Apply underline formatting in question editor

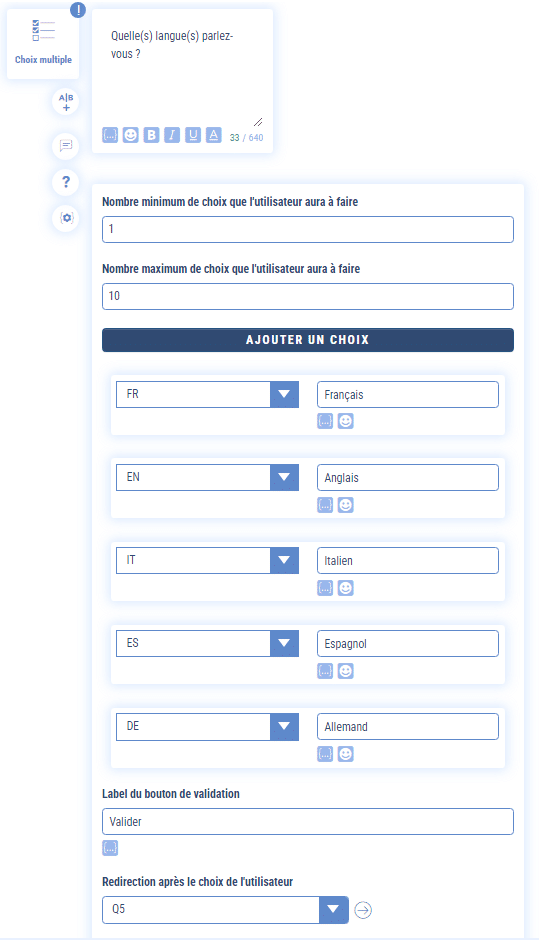[192, 135]
